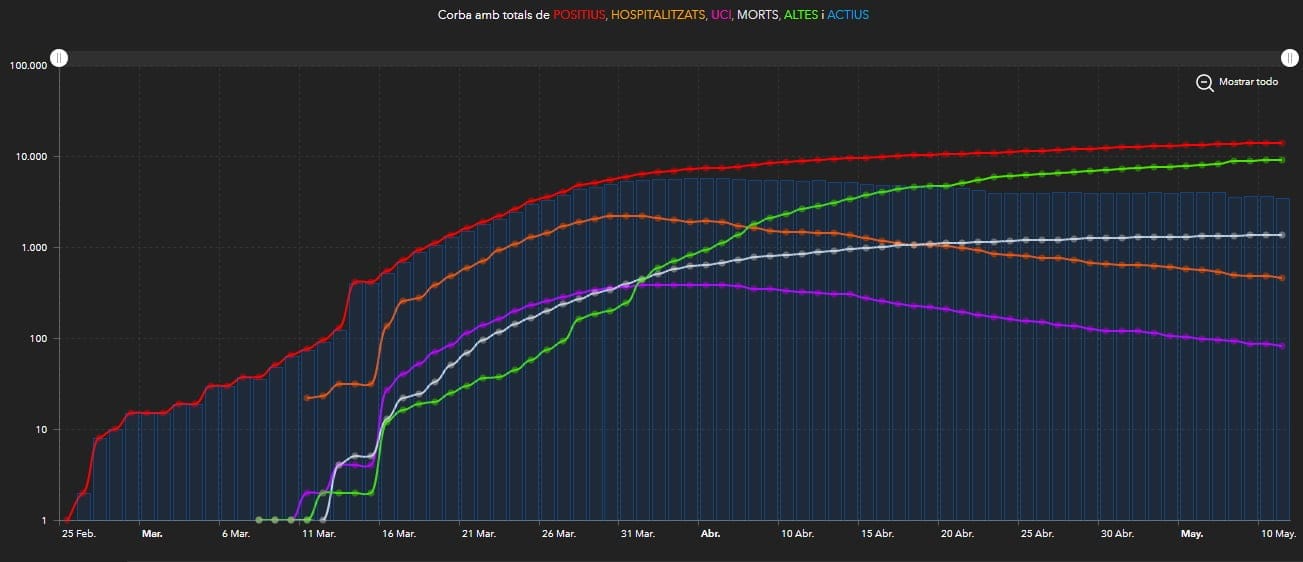Image resolution: width=1303 pixels, height=562 pixels.
Task: Click the 10.000 y-axis label
Action: [31, 157]
